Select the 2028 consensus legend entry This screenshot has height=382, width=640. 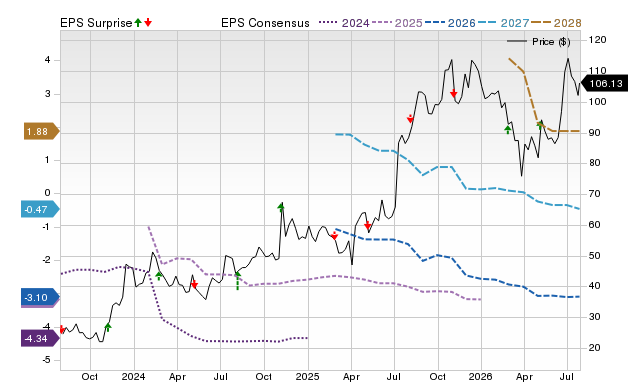(556, 23)
